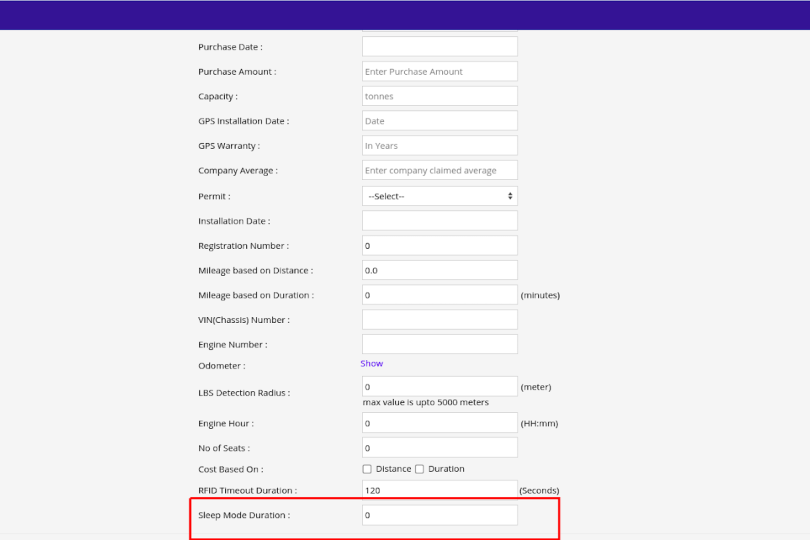Open the Permit dropdown
This screenshot has width=810, height=540.
point(439,196)
